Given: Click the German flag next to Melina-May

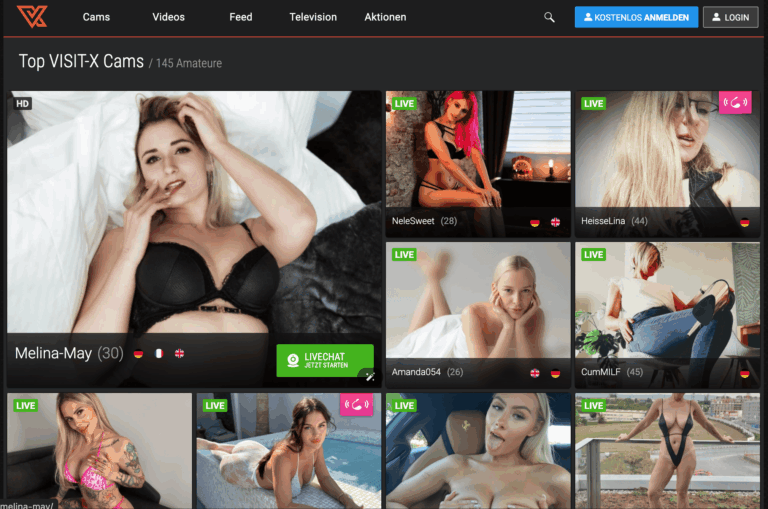Looking at the screenshot, I should coord(138,353).
